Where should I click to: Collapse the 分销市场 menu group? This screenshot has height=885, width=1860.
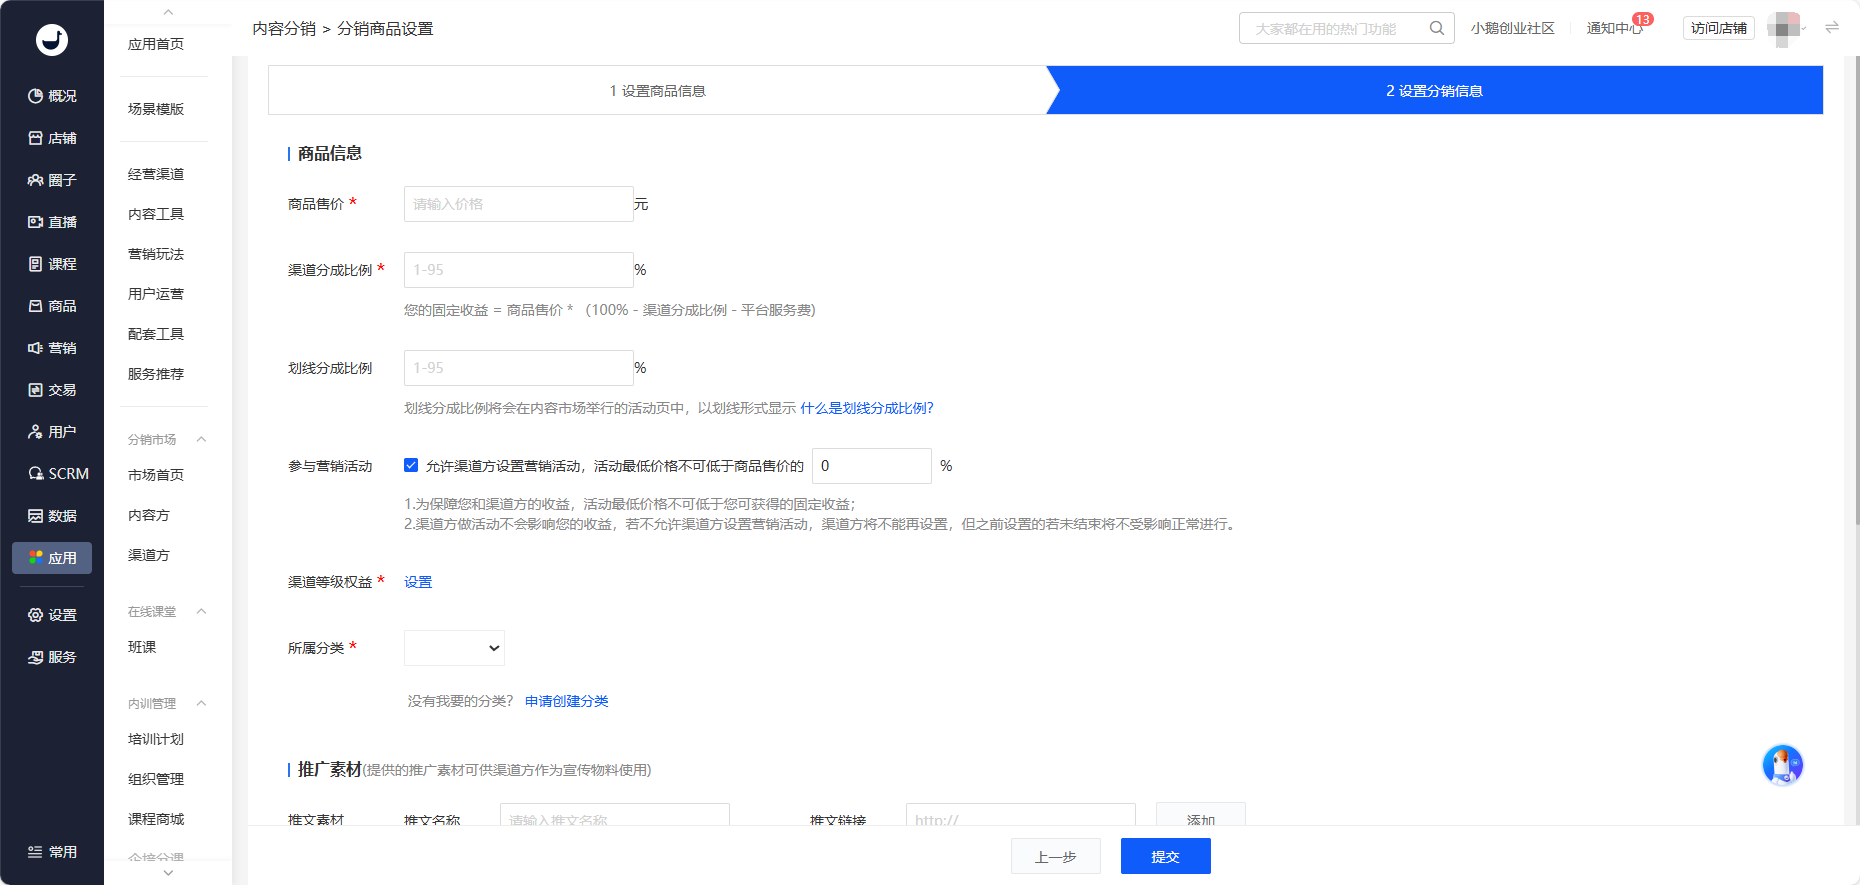pyautogui.click(x=201, y=439)
